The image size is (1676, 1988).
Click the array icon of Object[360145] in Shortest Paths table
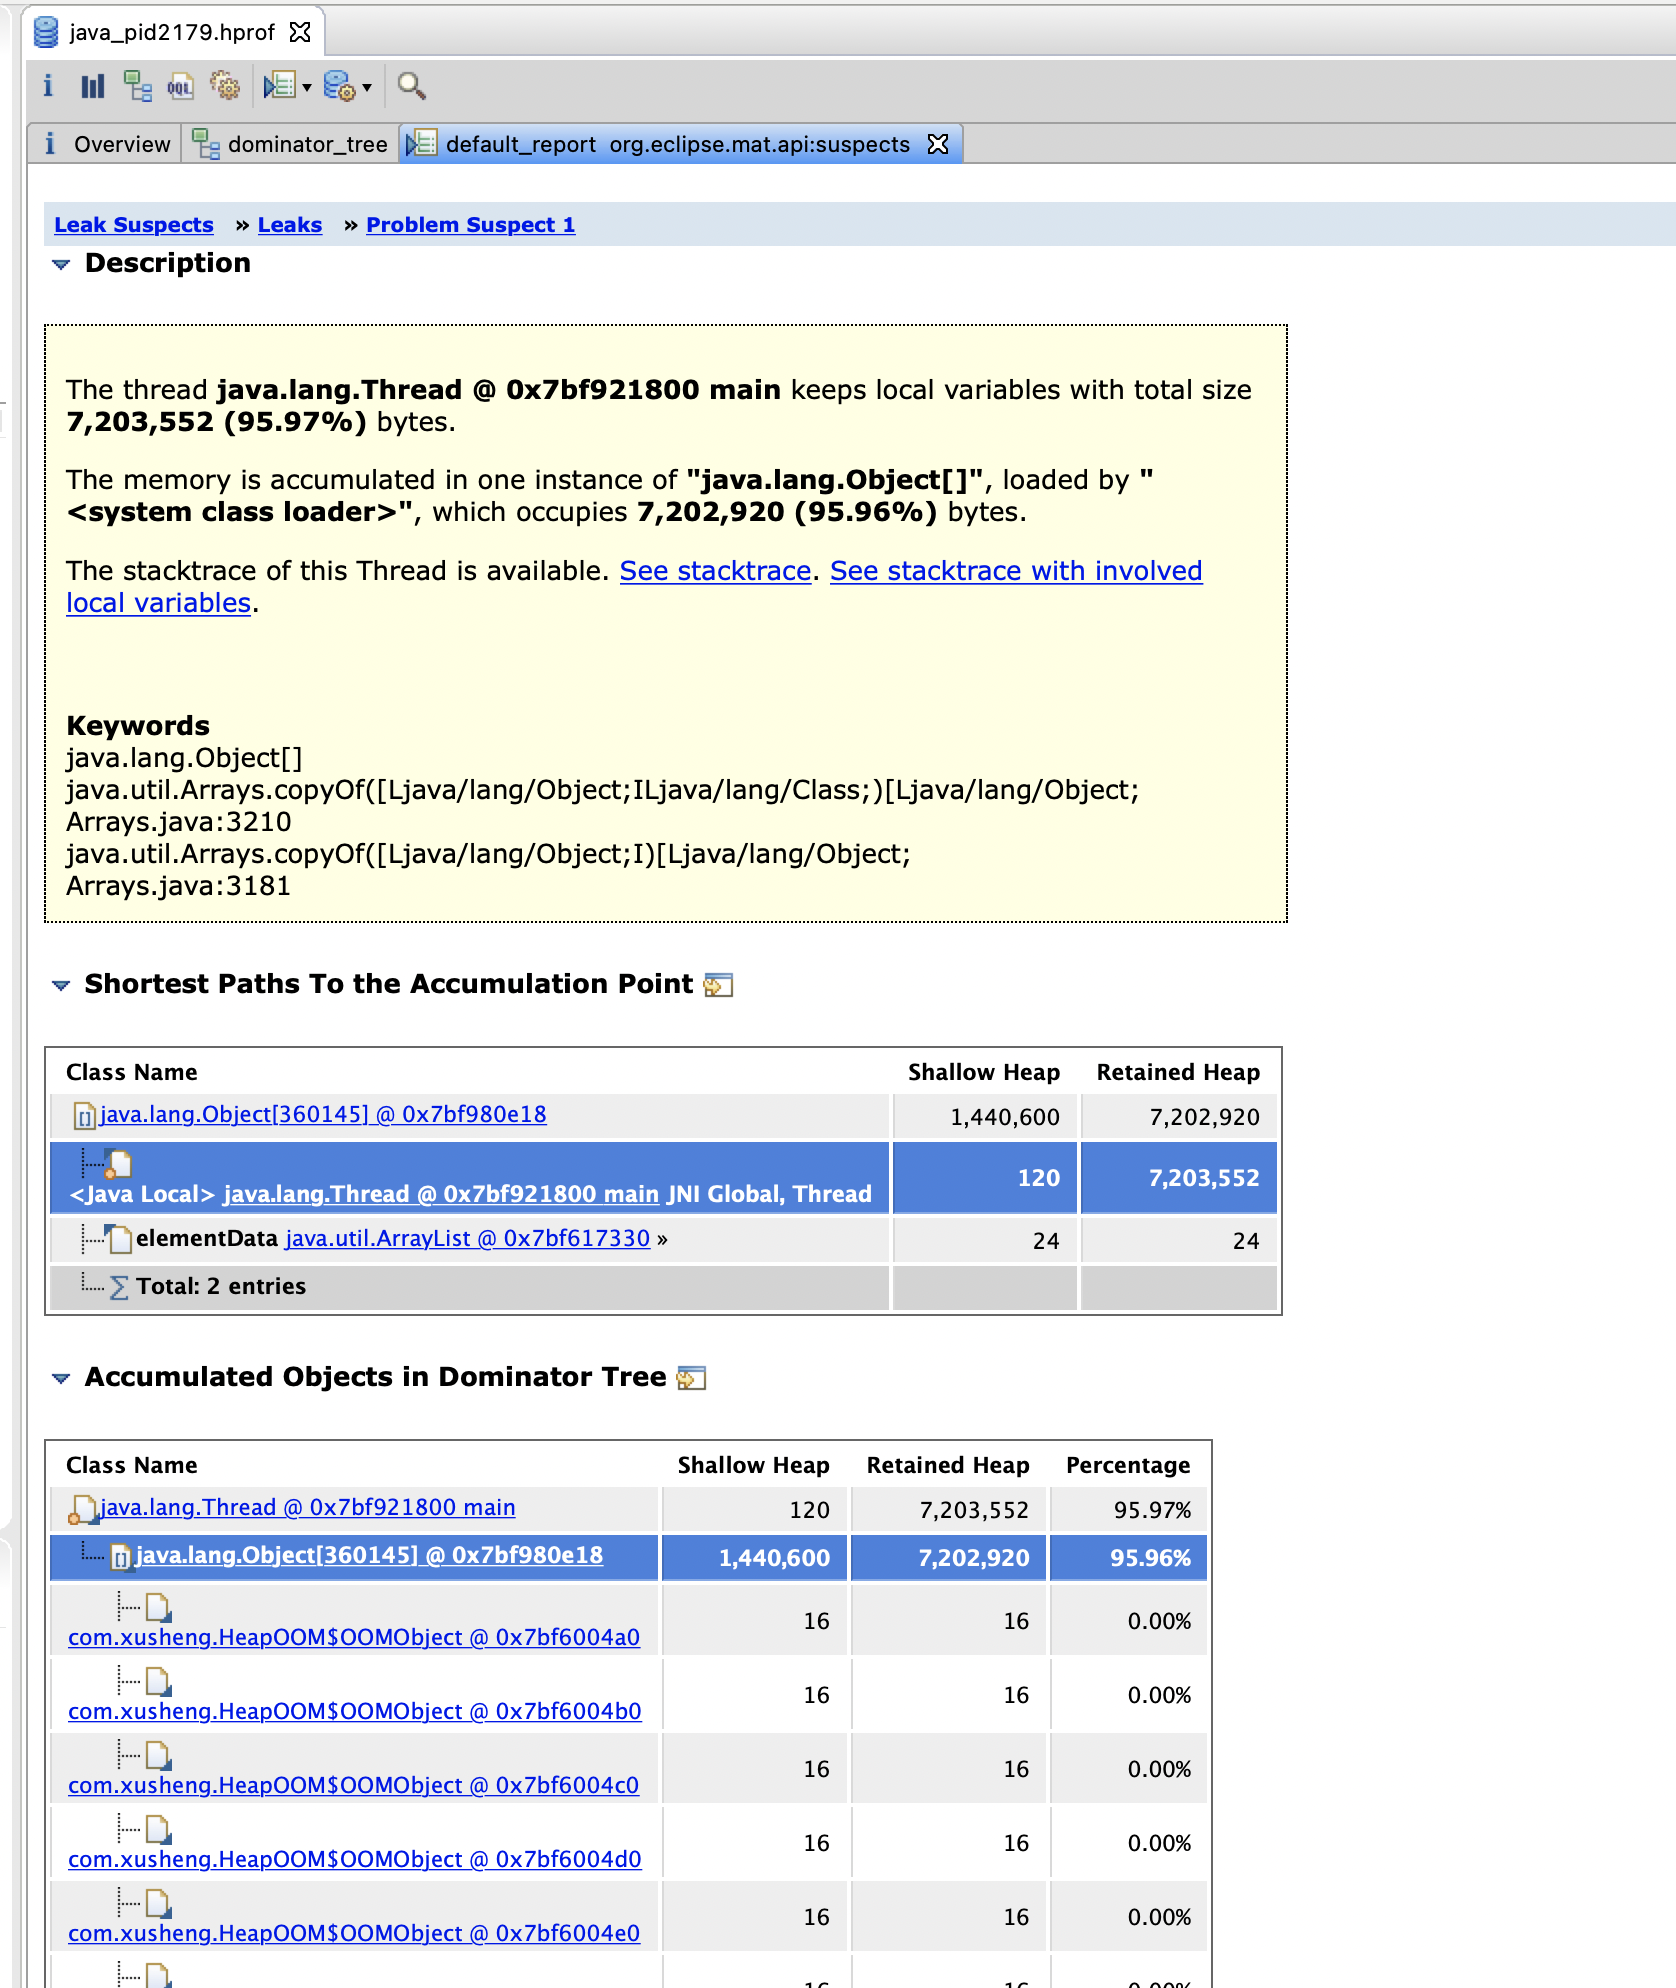point(85,1116)
